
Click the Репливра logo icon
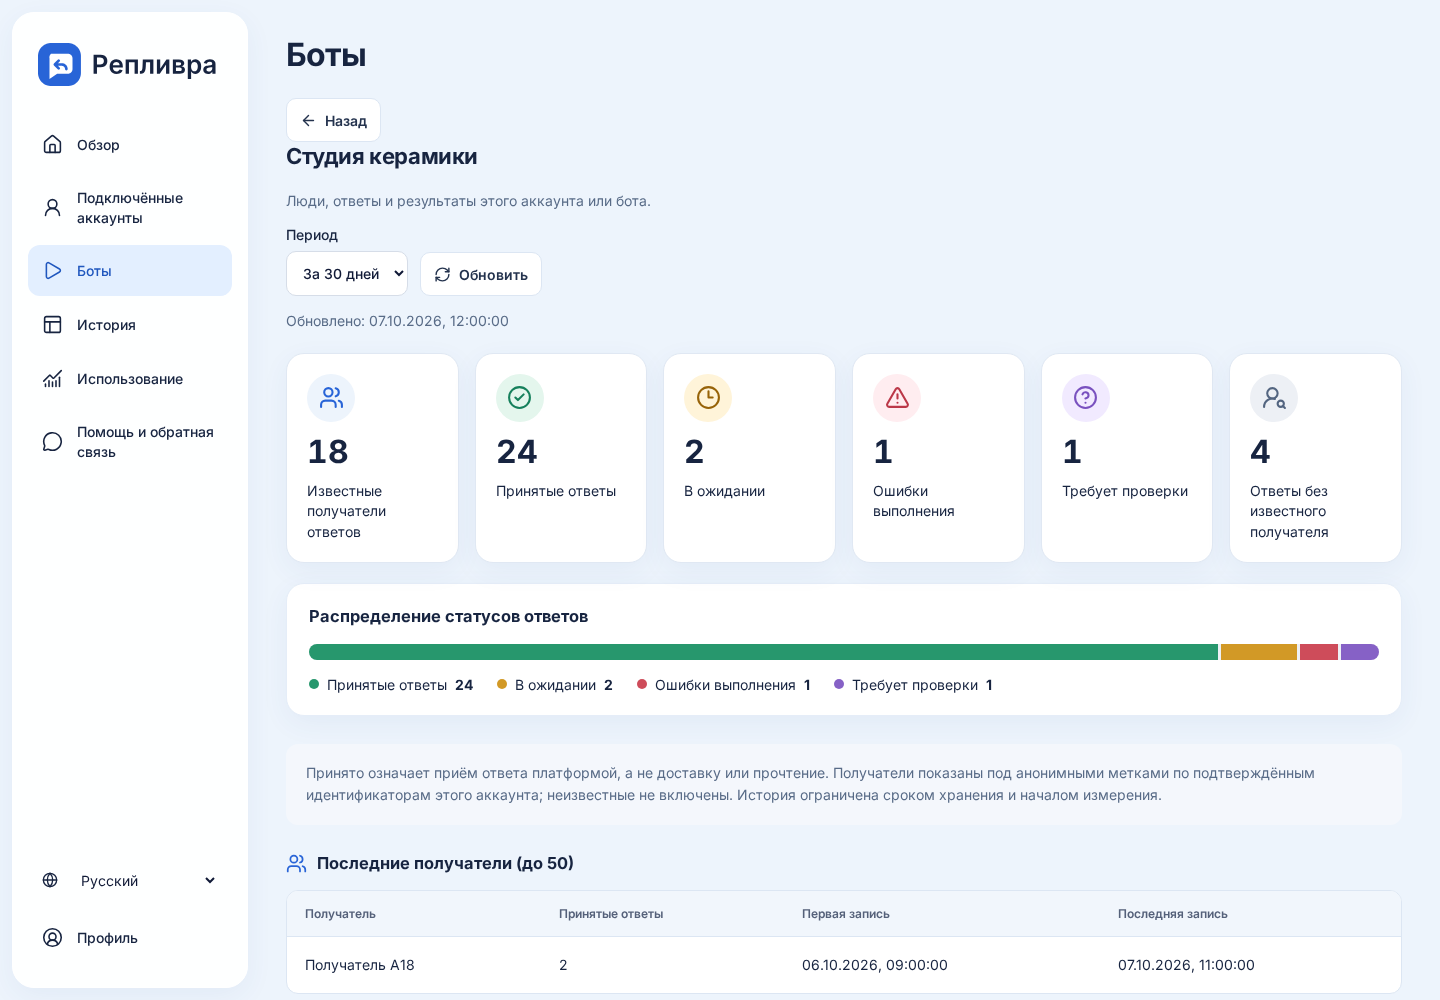[x=59, y=65]
